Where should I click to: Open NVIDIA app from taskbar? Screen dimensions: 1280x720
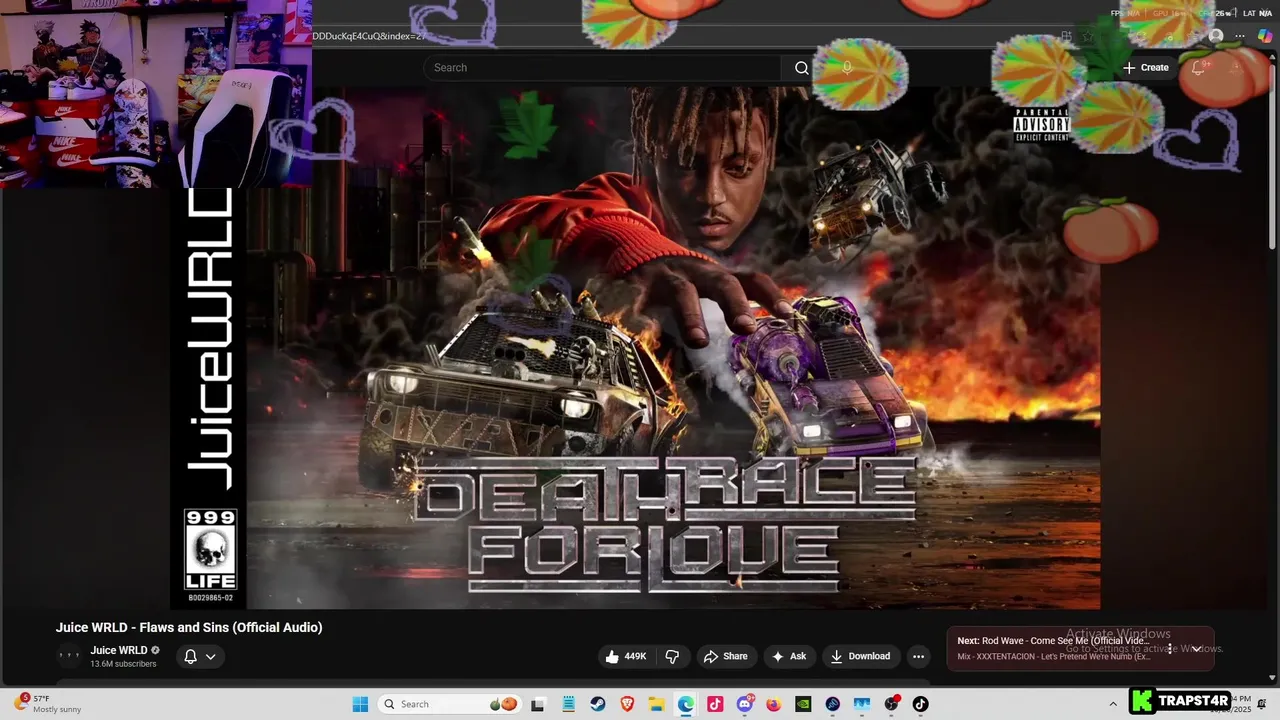pyautogui.click(x=803, y=704)
